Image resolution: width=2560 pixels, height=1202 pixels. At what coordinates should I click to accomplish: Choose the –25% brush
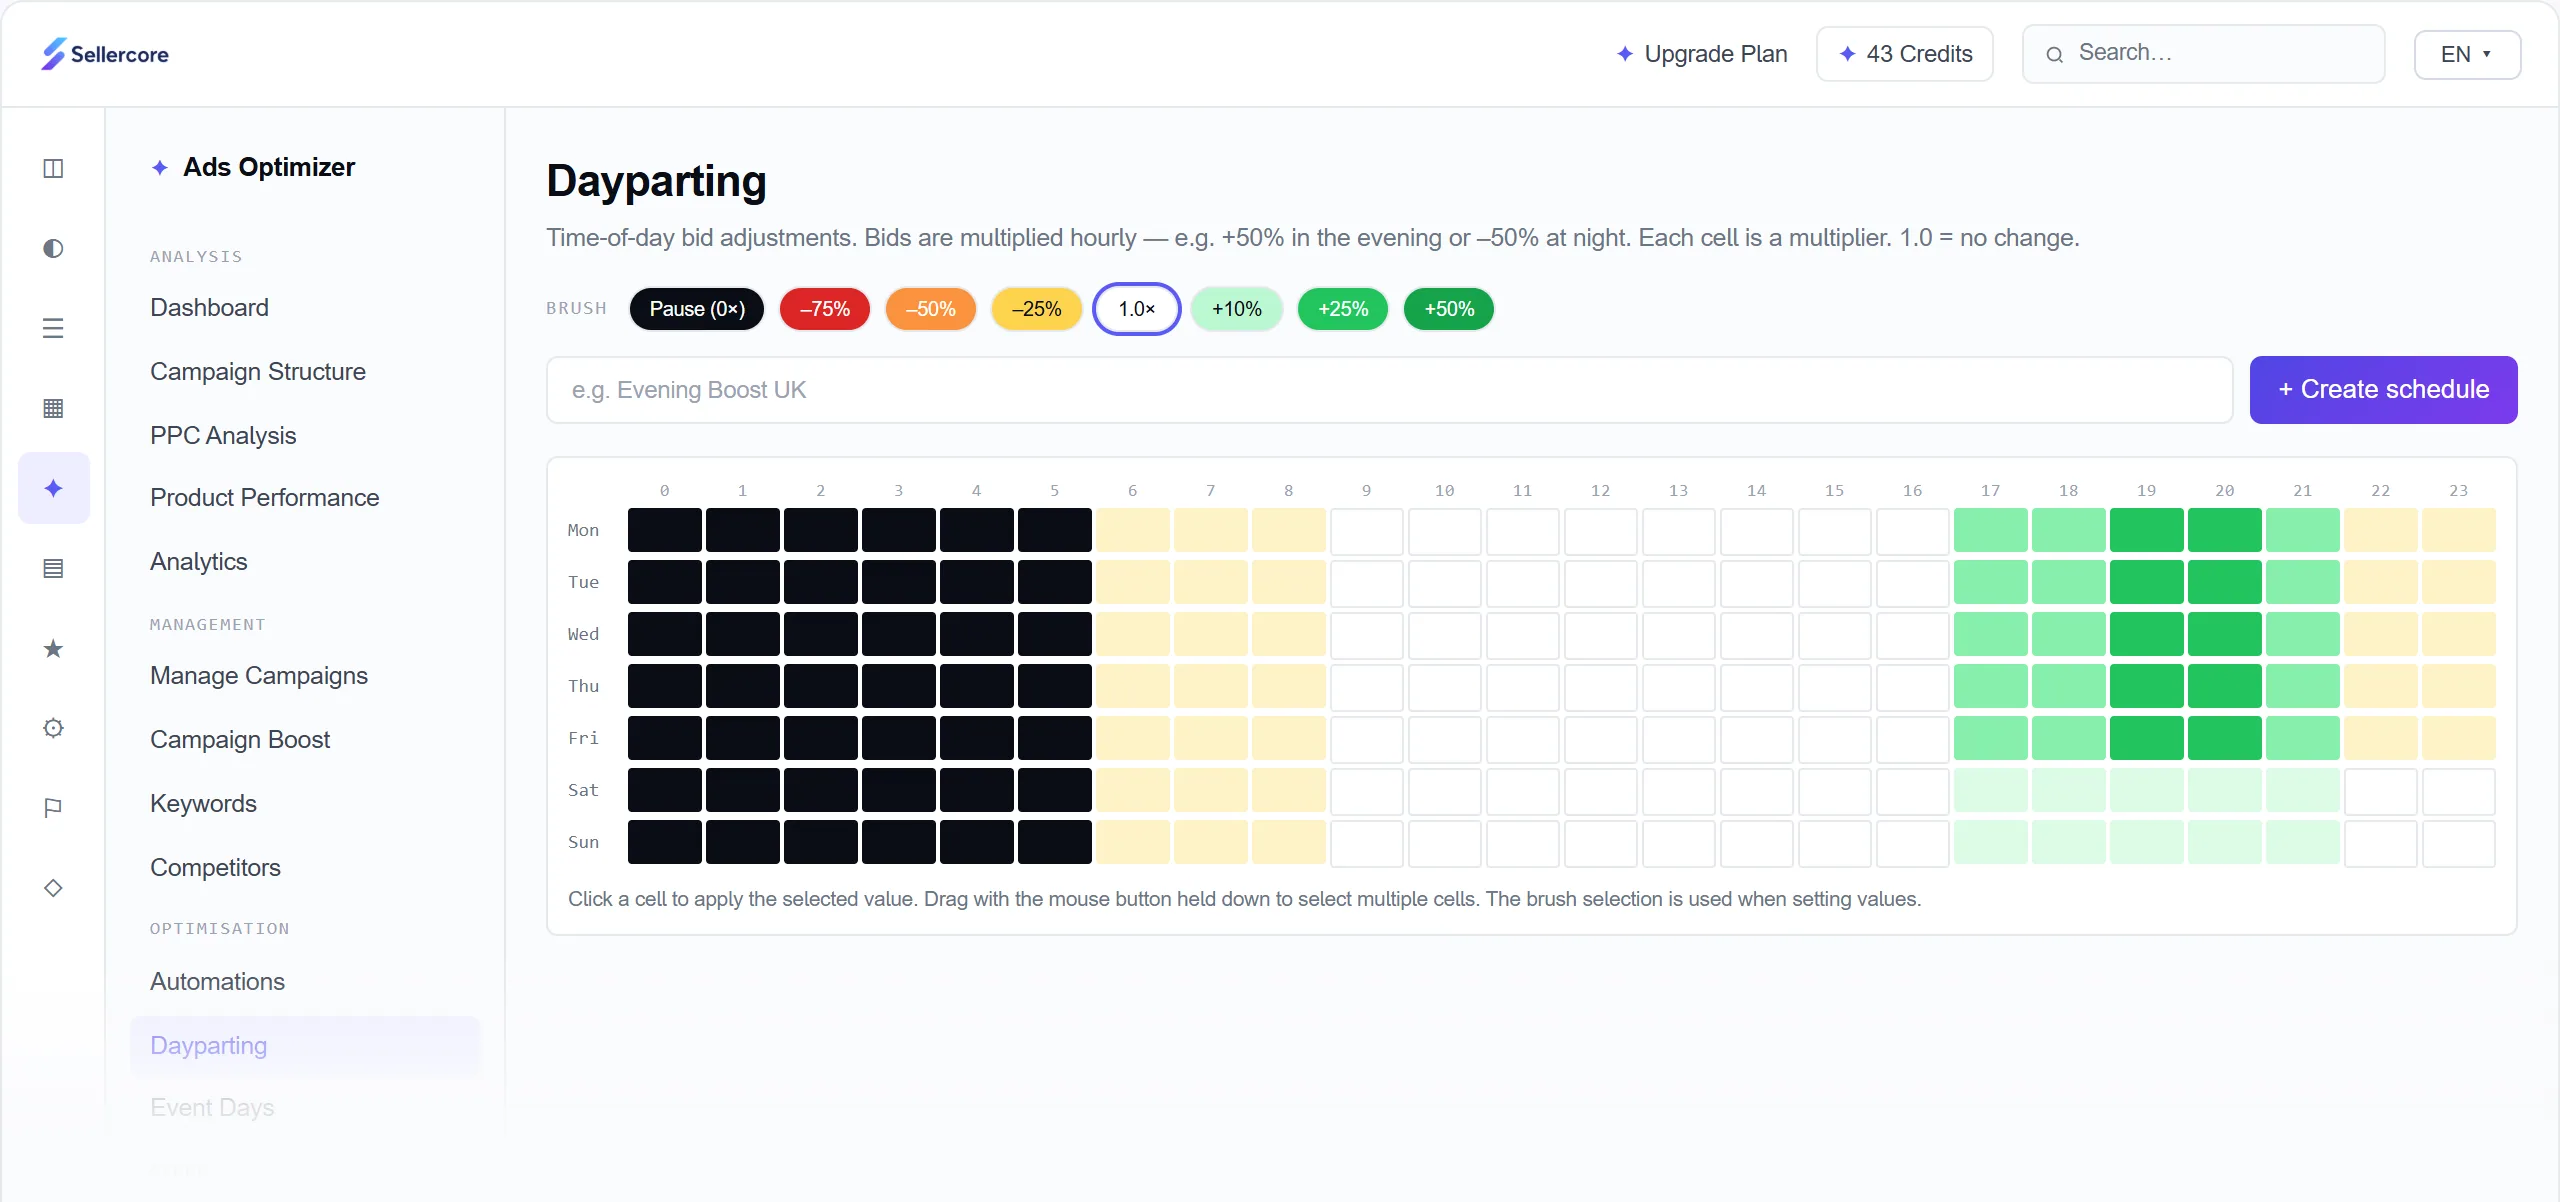1037,309
